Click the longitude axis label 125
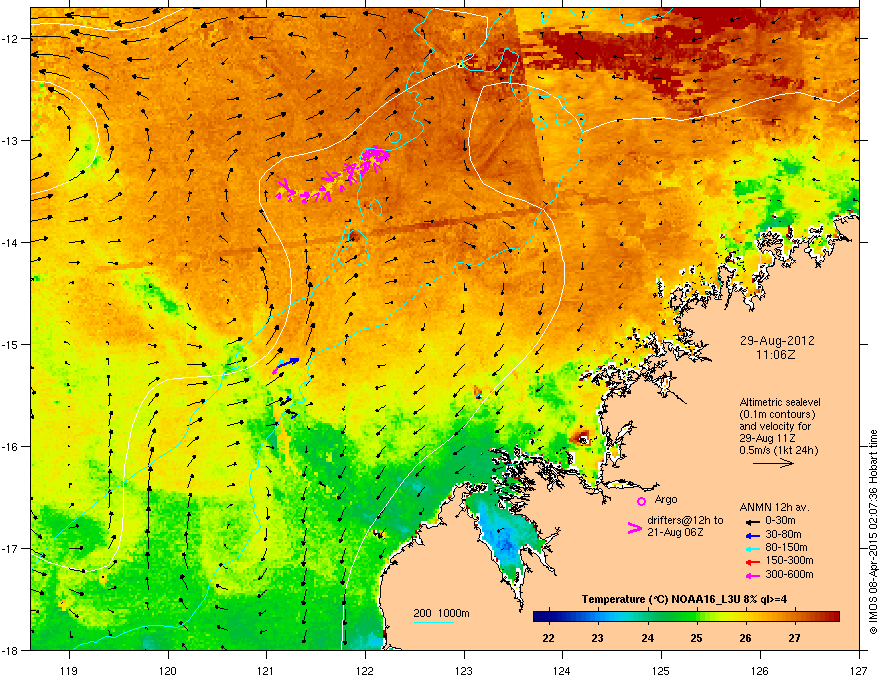This screenshot has width=880, height=680. coord(661,670)
